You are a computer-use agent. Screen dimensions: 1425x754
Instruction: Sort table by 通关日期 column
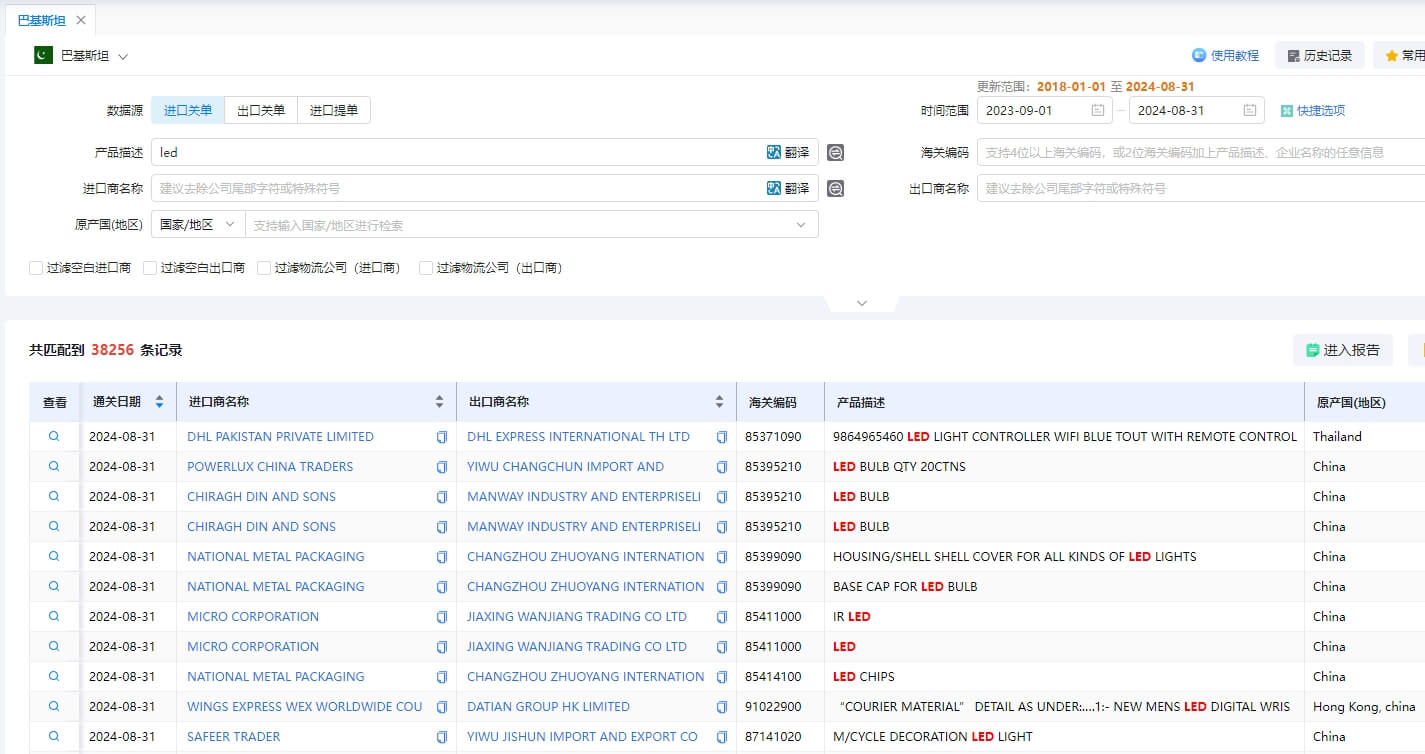point(159,402)
